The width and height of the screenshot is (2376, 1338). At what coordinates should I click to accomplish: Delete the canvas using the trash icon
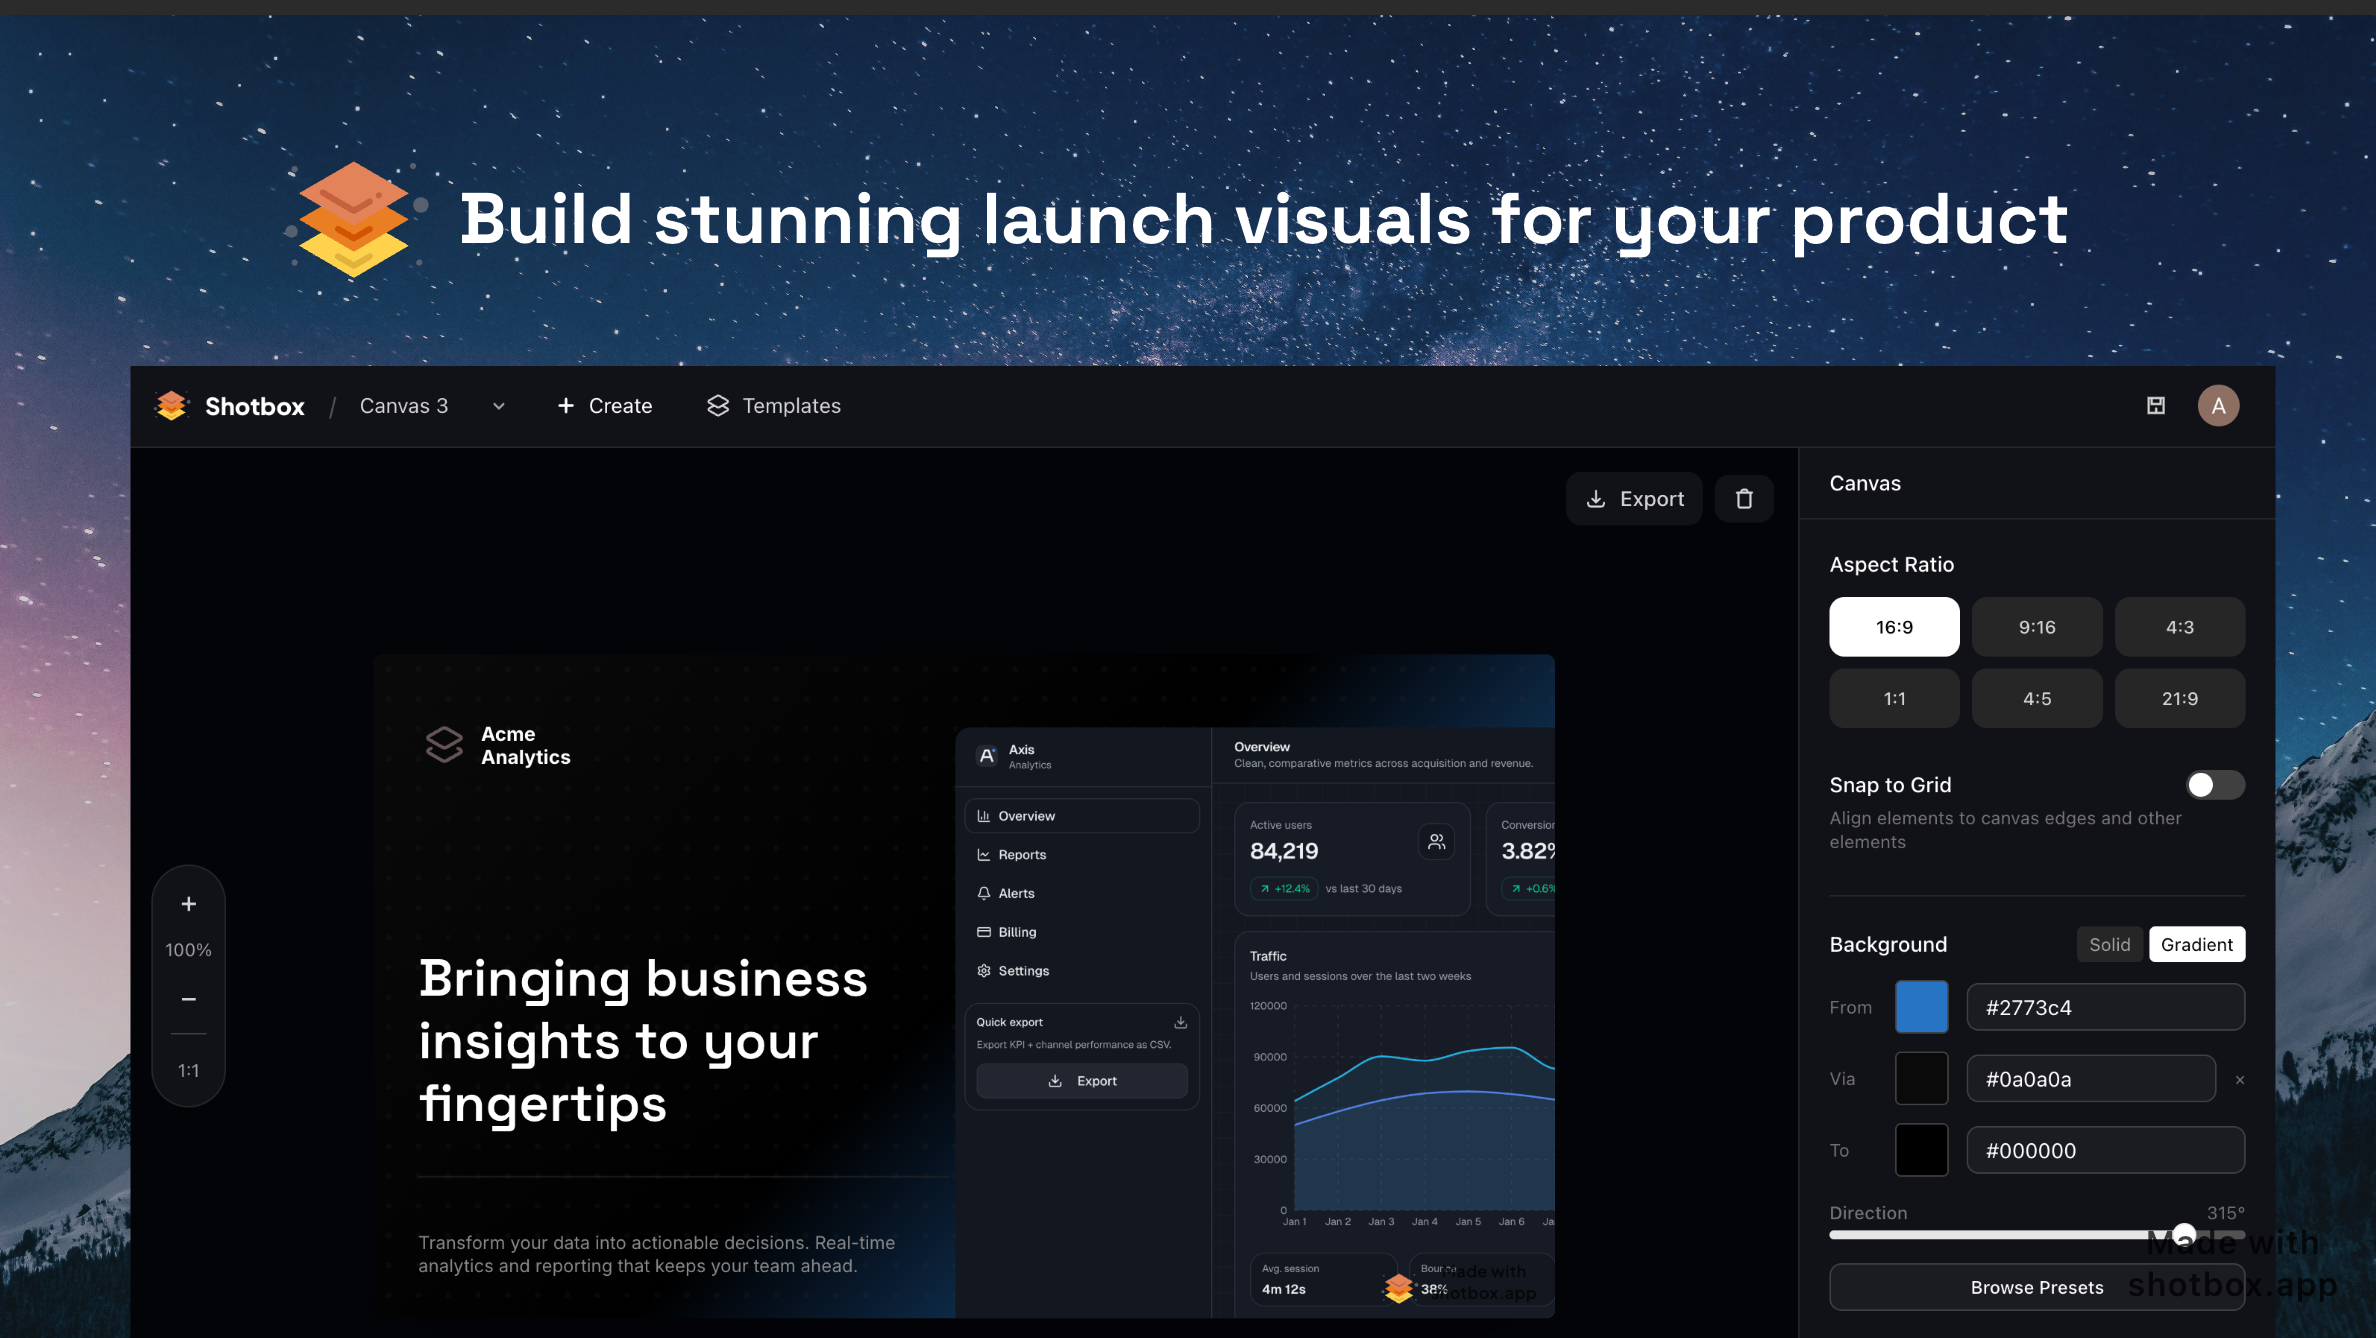1744,498
